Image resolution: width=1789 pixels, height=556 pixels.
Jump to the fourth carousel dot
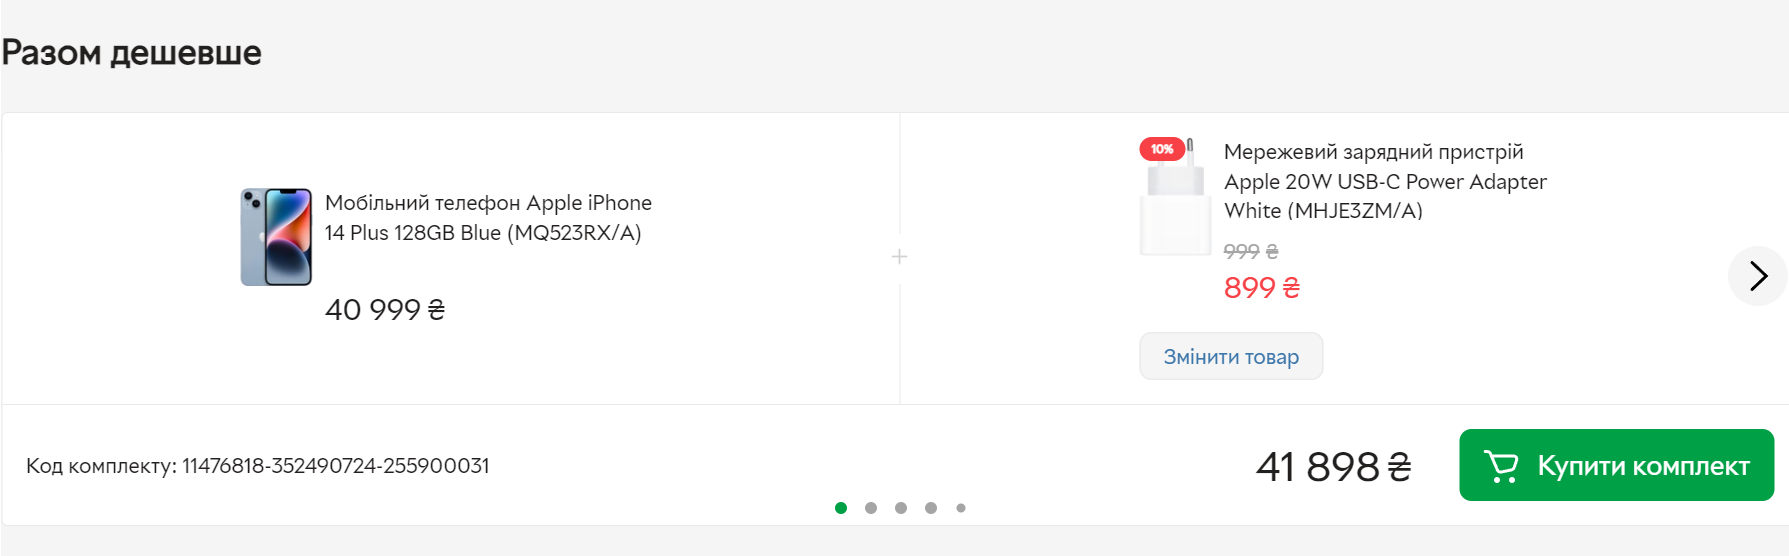point(931,508)
